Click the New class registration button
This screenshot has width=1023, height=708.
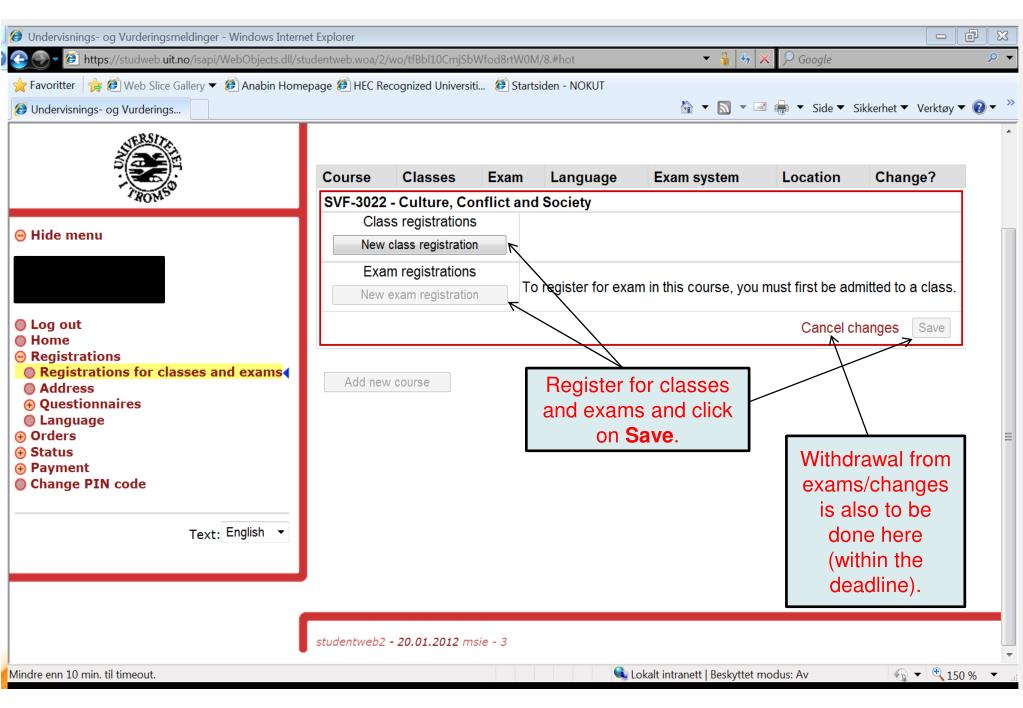[x=419, y=245]
